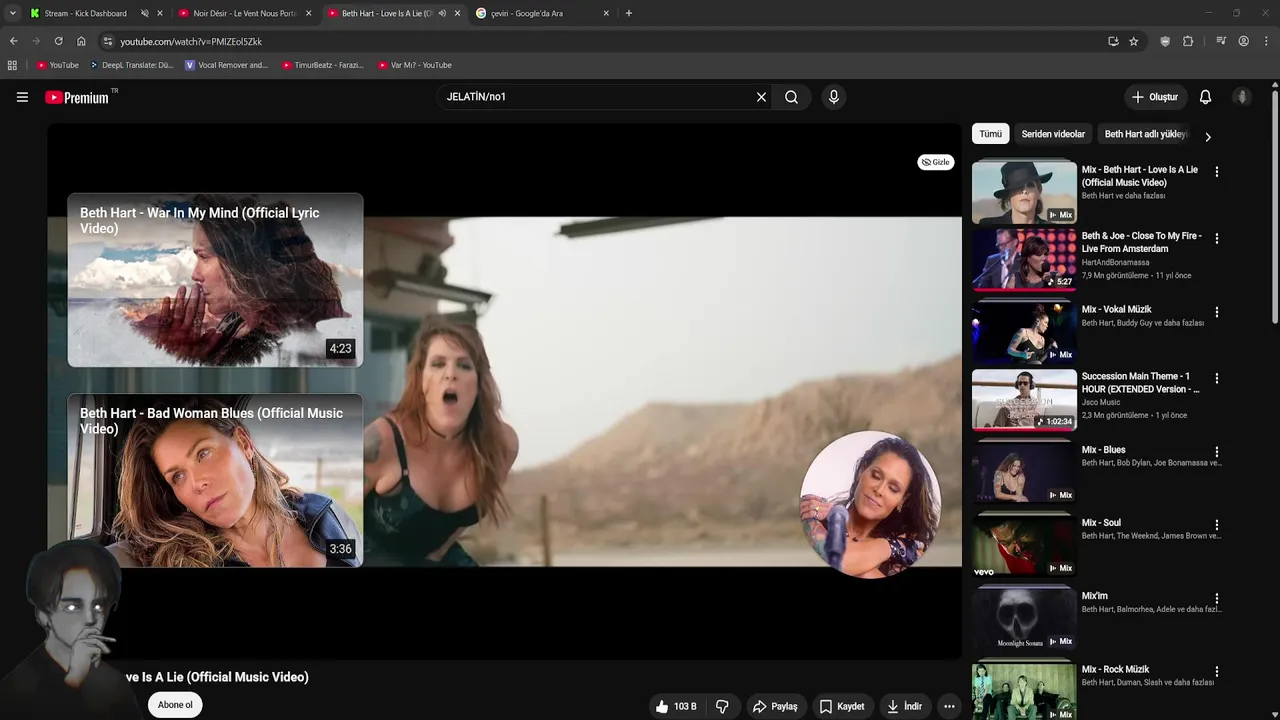
Task: Open a new browser tab
Action: (628, 13)
